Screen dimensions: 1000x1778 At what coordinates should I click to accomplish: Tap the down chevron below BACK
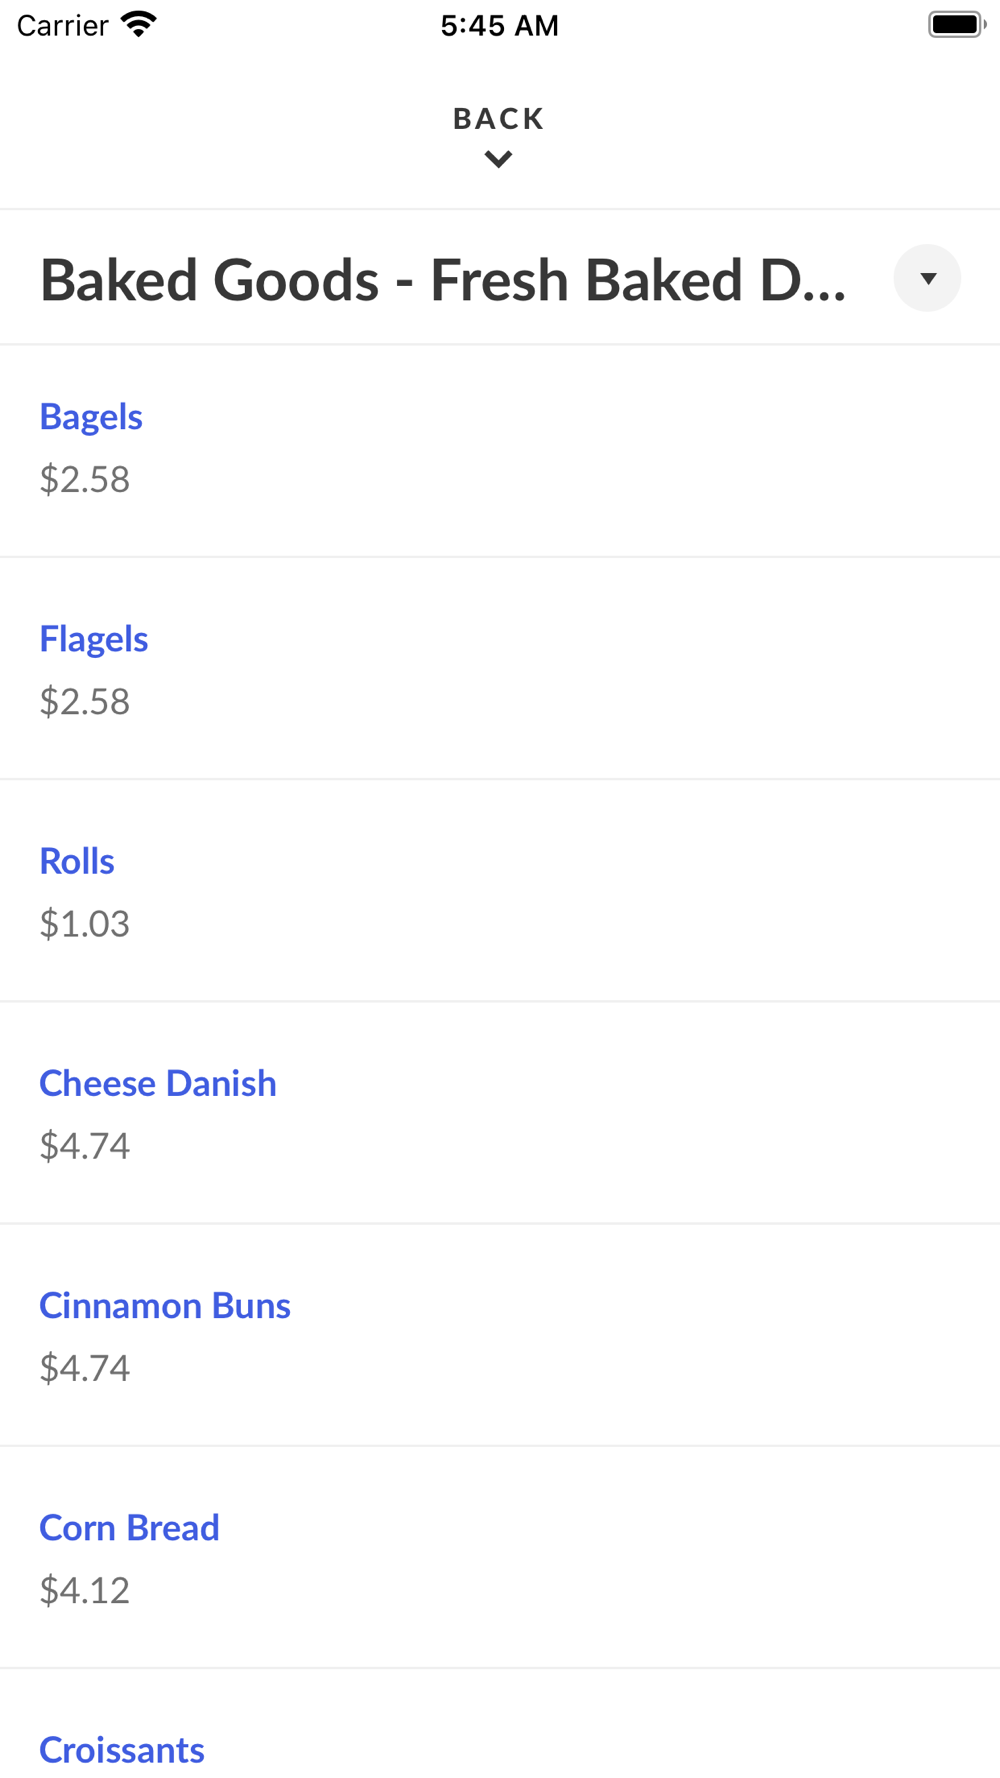coord(498,159)
